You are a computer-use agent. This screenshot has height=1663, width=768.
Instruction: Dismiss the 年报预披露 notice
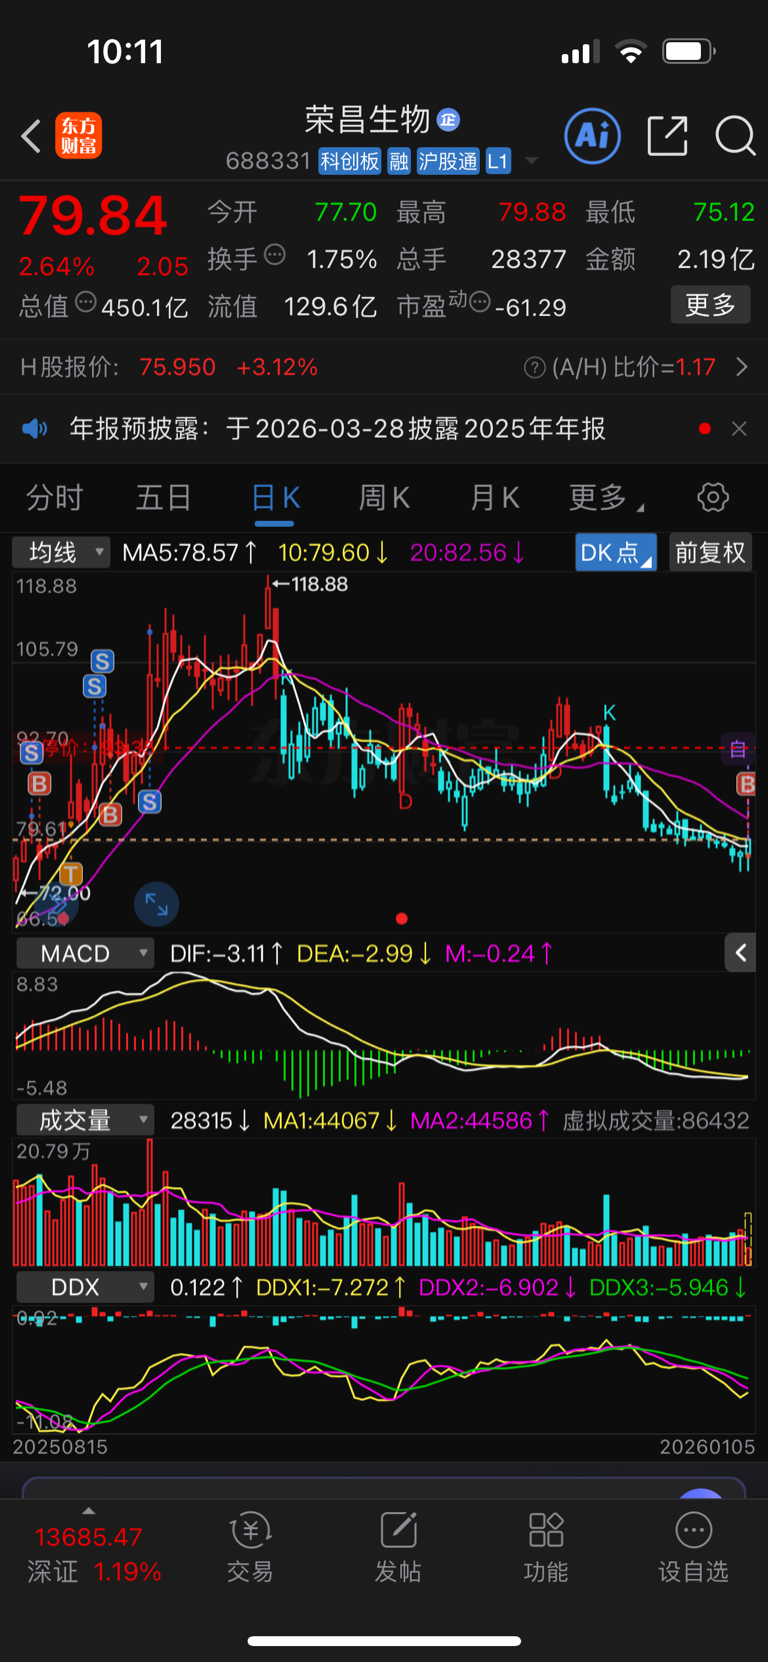739,429
